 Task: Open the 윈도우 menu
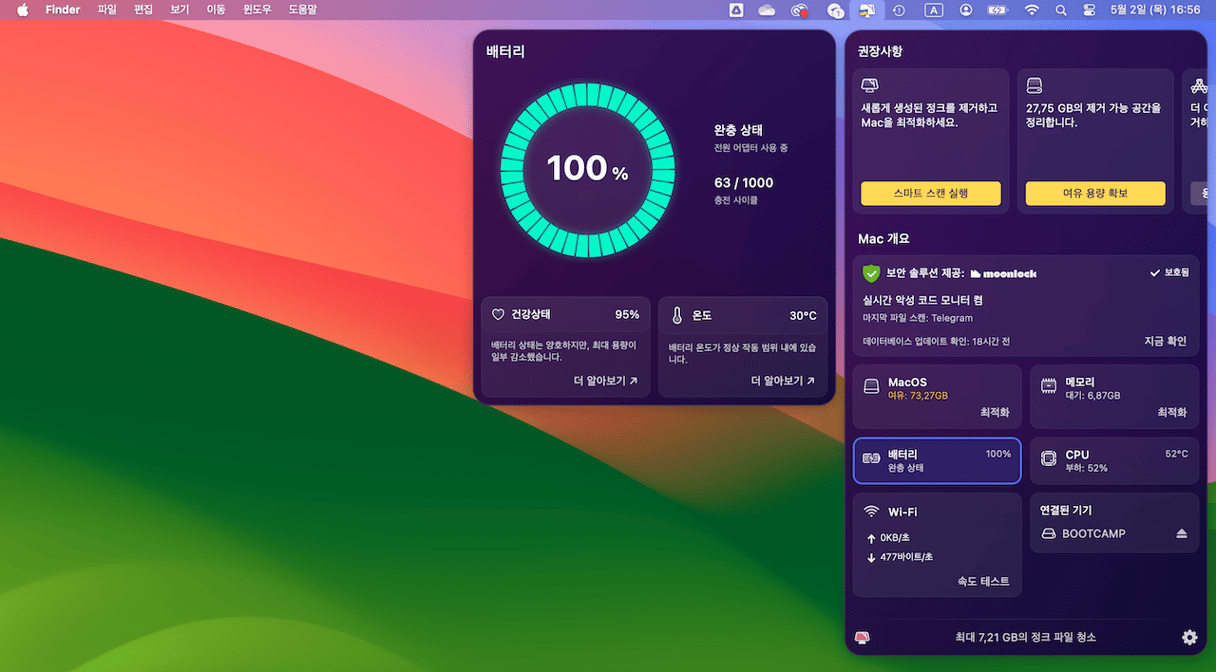[x=257, y=10]
